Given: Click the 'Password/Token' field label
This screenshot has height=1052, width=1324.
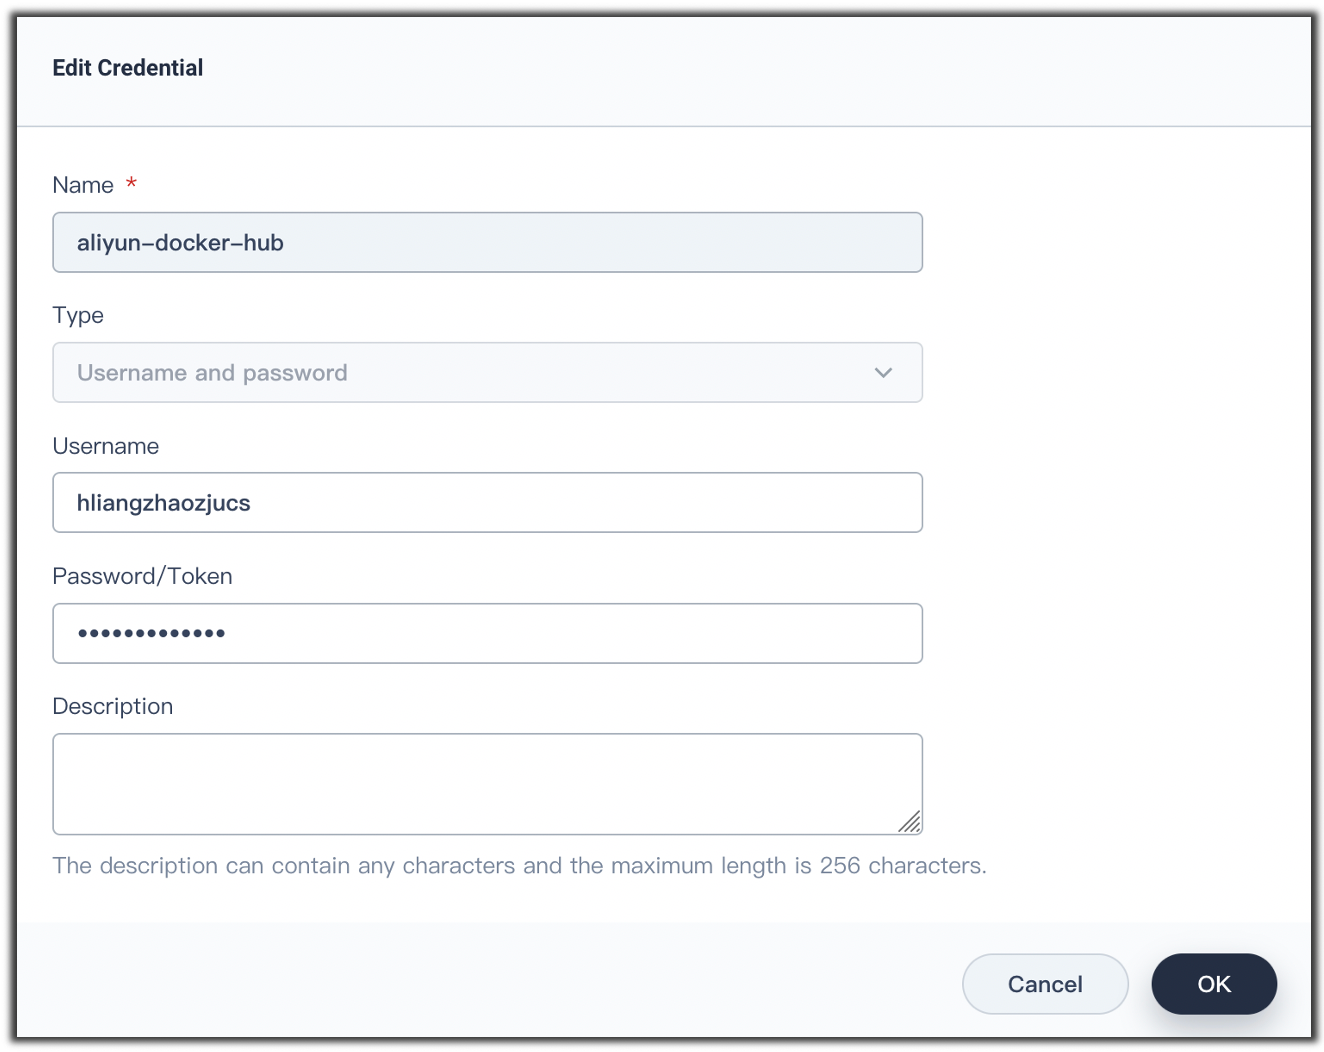Looking at the screenshot, I should tap(142, 576).
